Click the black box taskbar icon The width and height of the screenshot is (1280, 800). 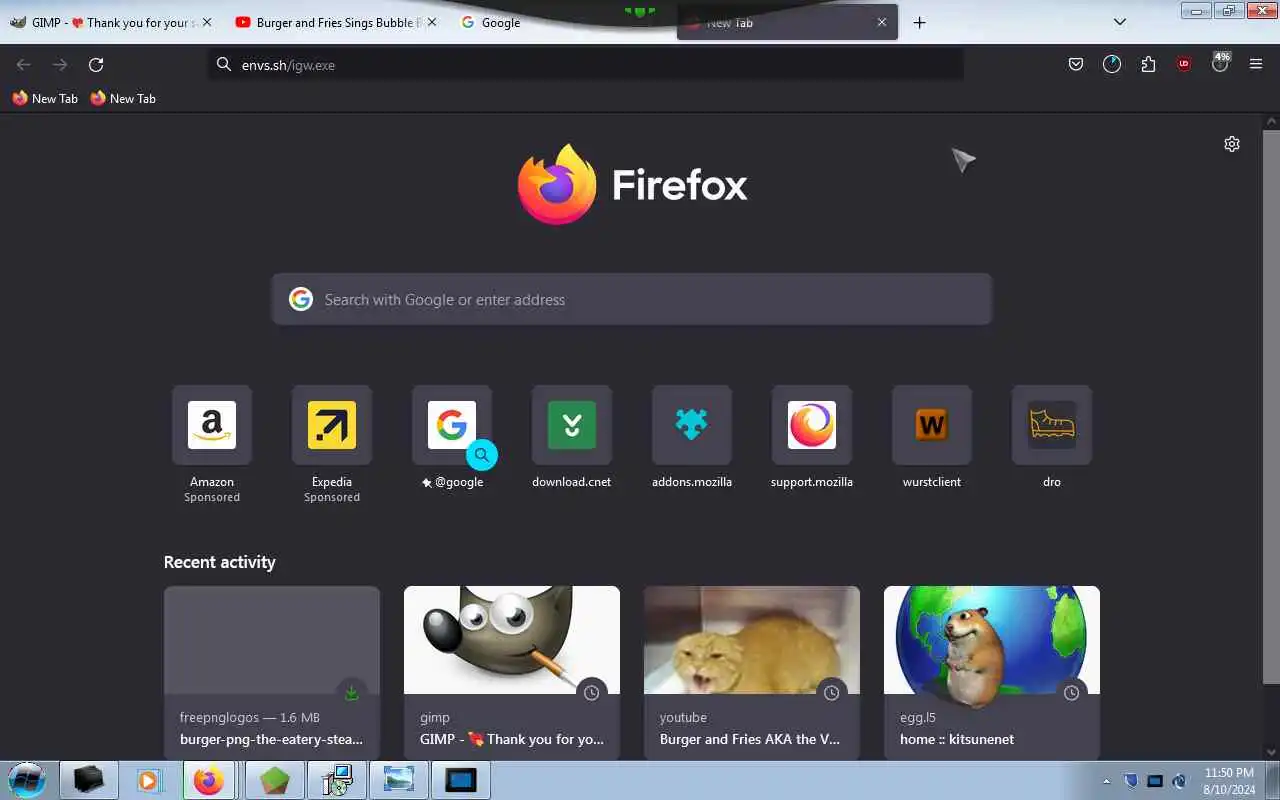pyautogui.click(x=88, y=780)
